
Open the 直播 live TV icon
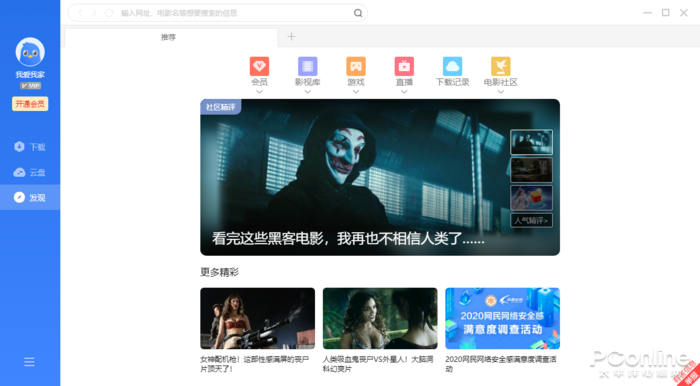(404, 66)
